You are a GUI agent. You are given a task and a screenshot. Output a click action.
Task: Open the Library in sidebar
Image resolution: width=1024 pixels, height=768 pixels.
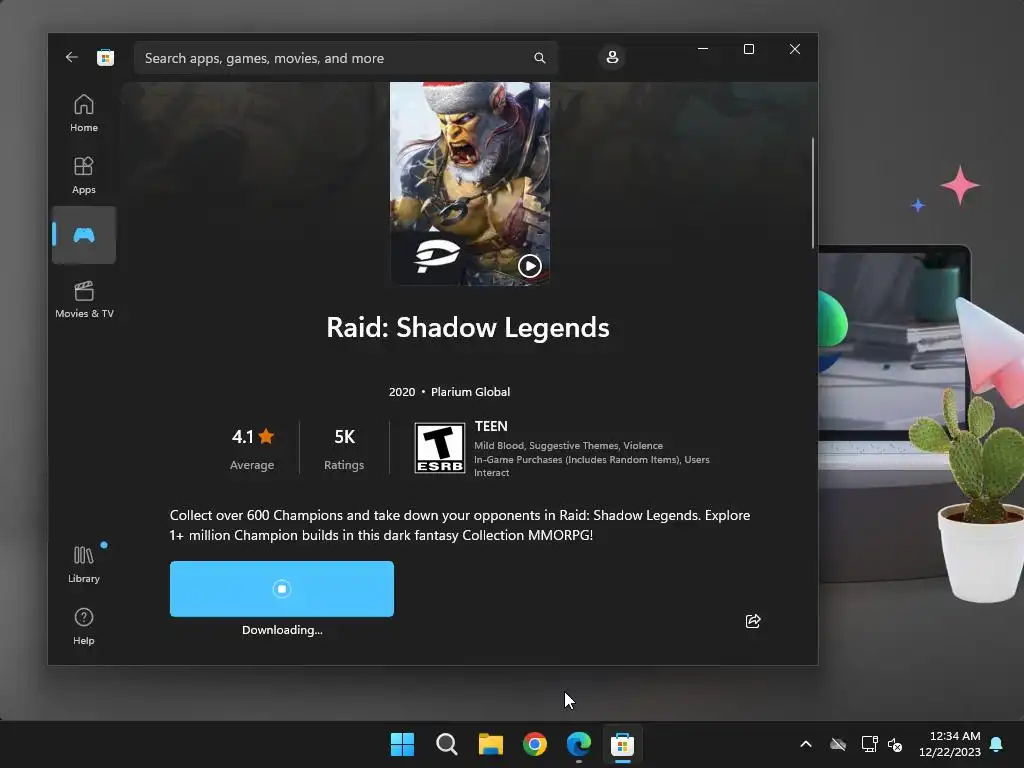click(x=84, y=564)
